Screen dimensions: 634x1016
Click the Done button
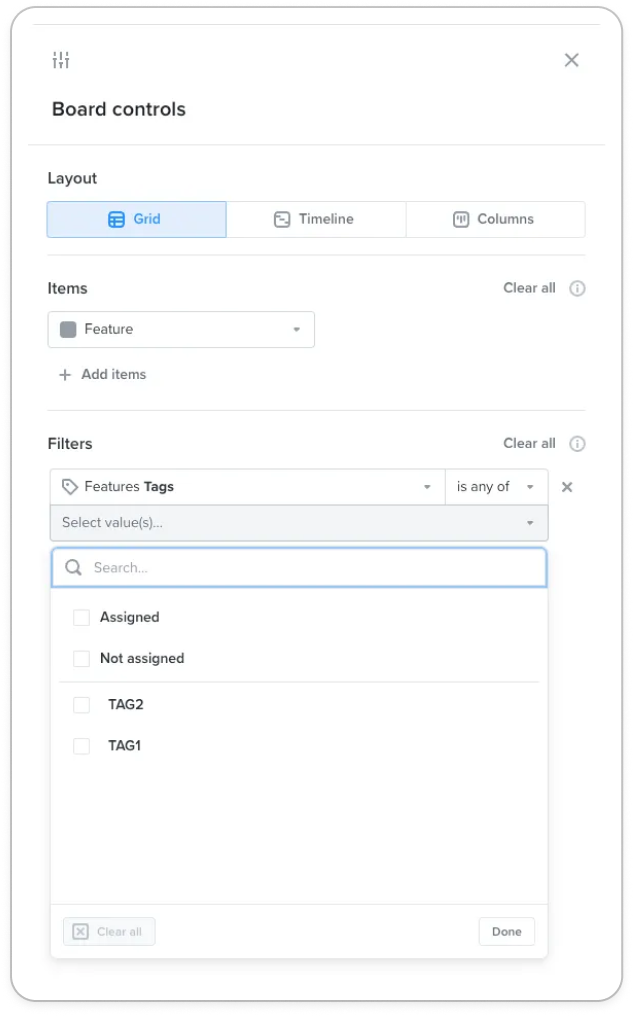(x=506, y=932)
